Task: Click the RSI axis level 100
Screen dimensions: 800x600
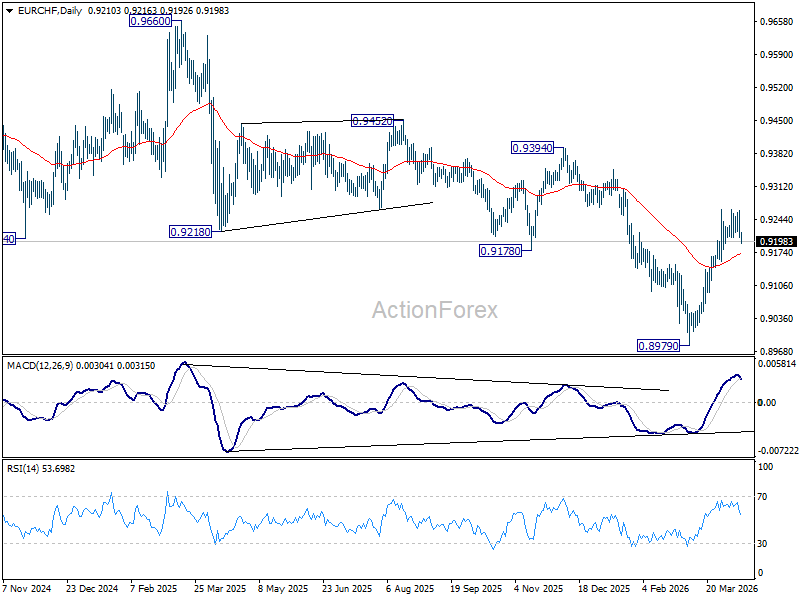Action: [765, 467]
